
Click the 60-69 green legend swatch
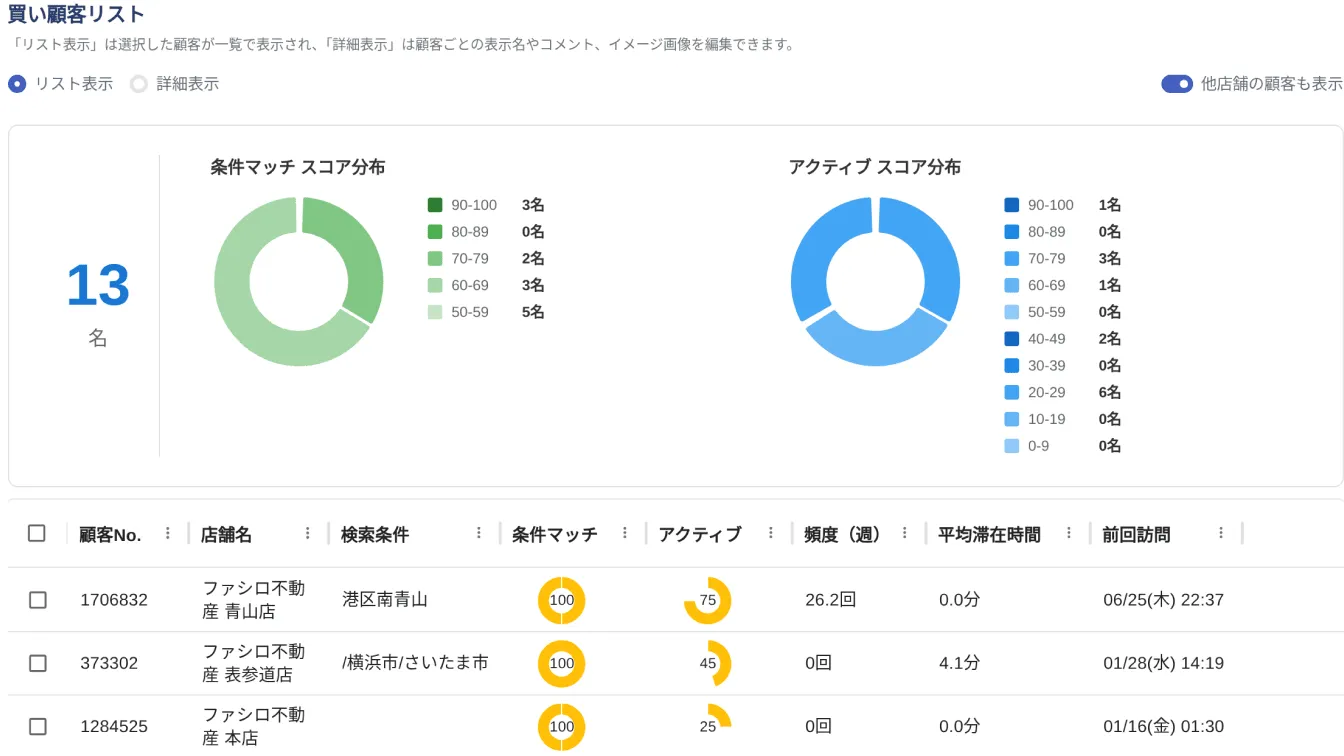pos(435,286)
